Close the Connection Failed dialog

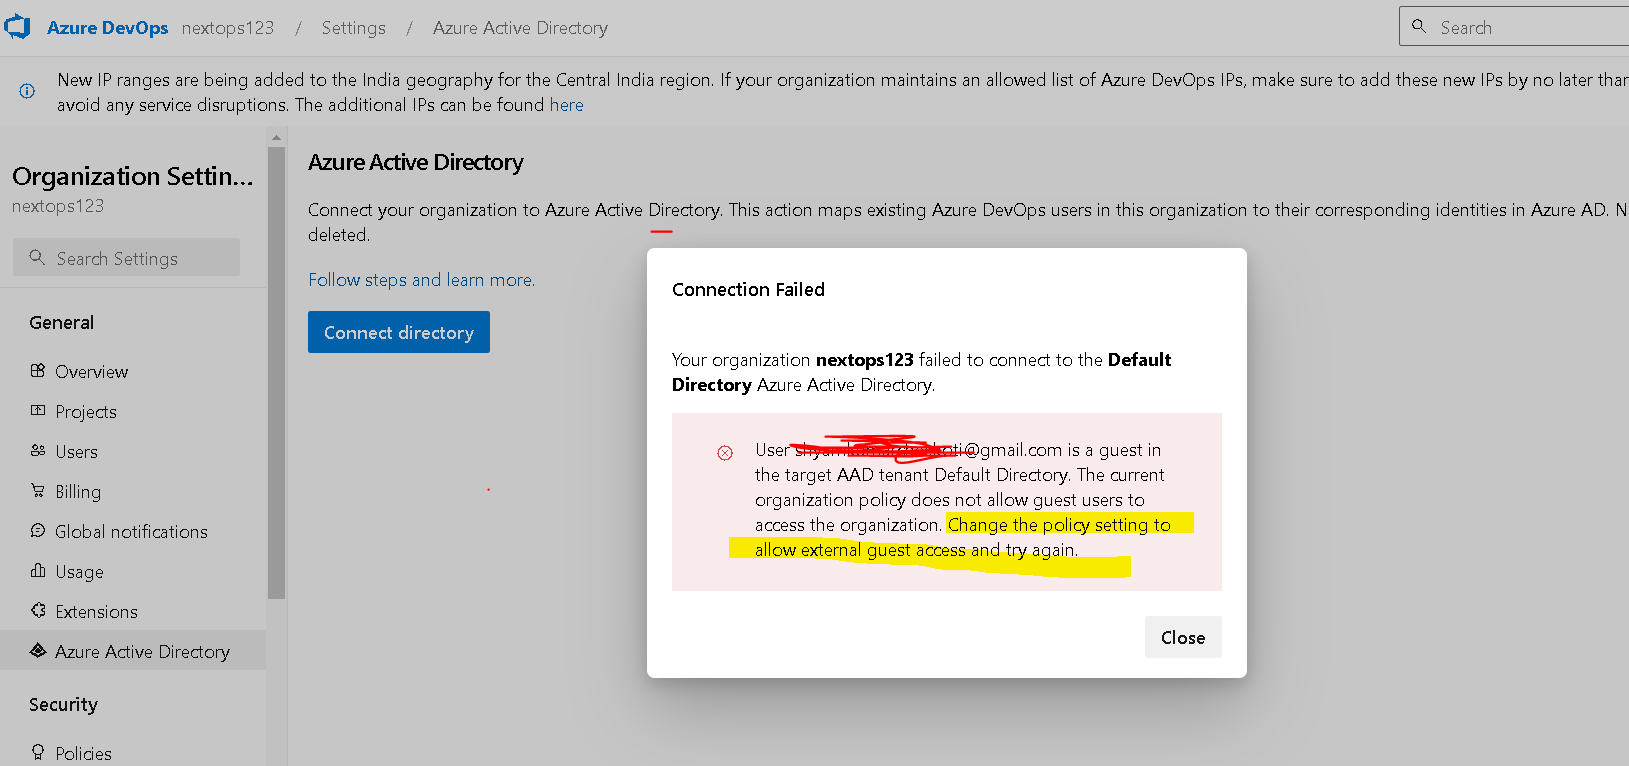(x=1183, y=637)
